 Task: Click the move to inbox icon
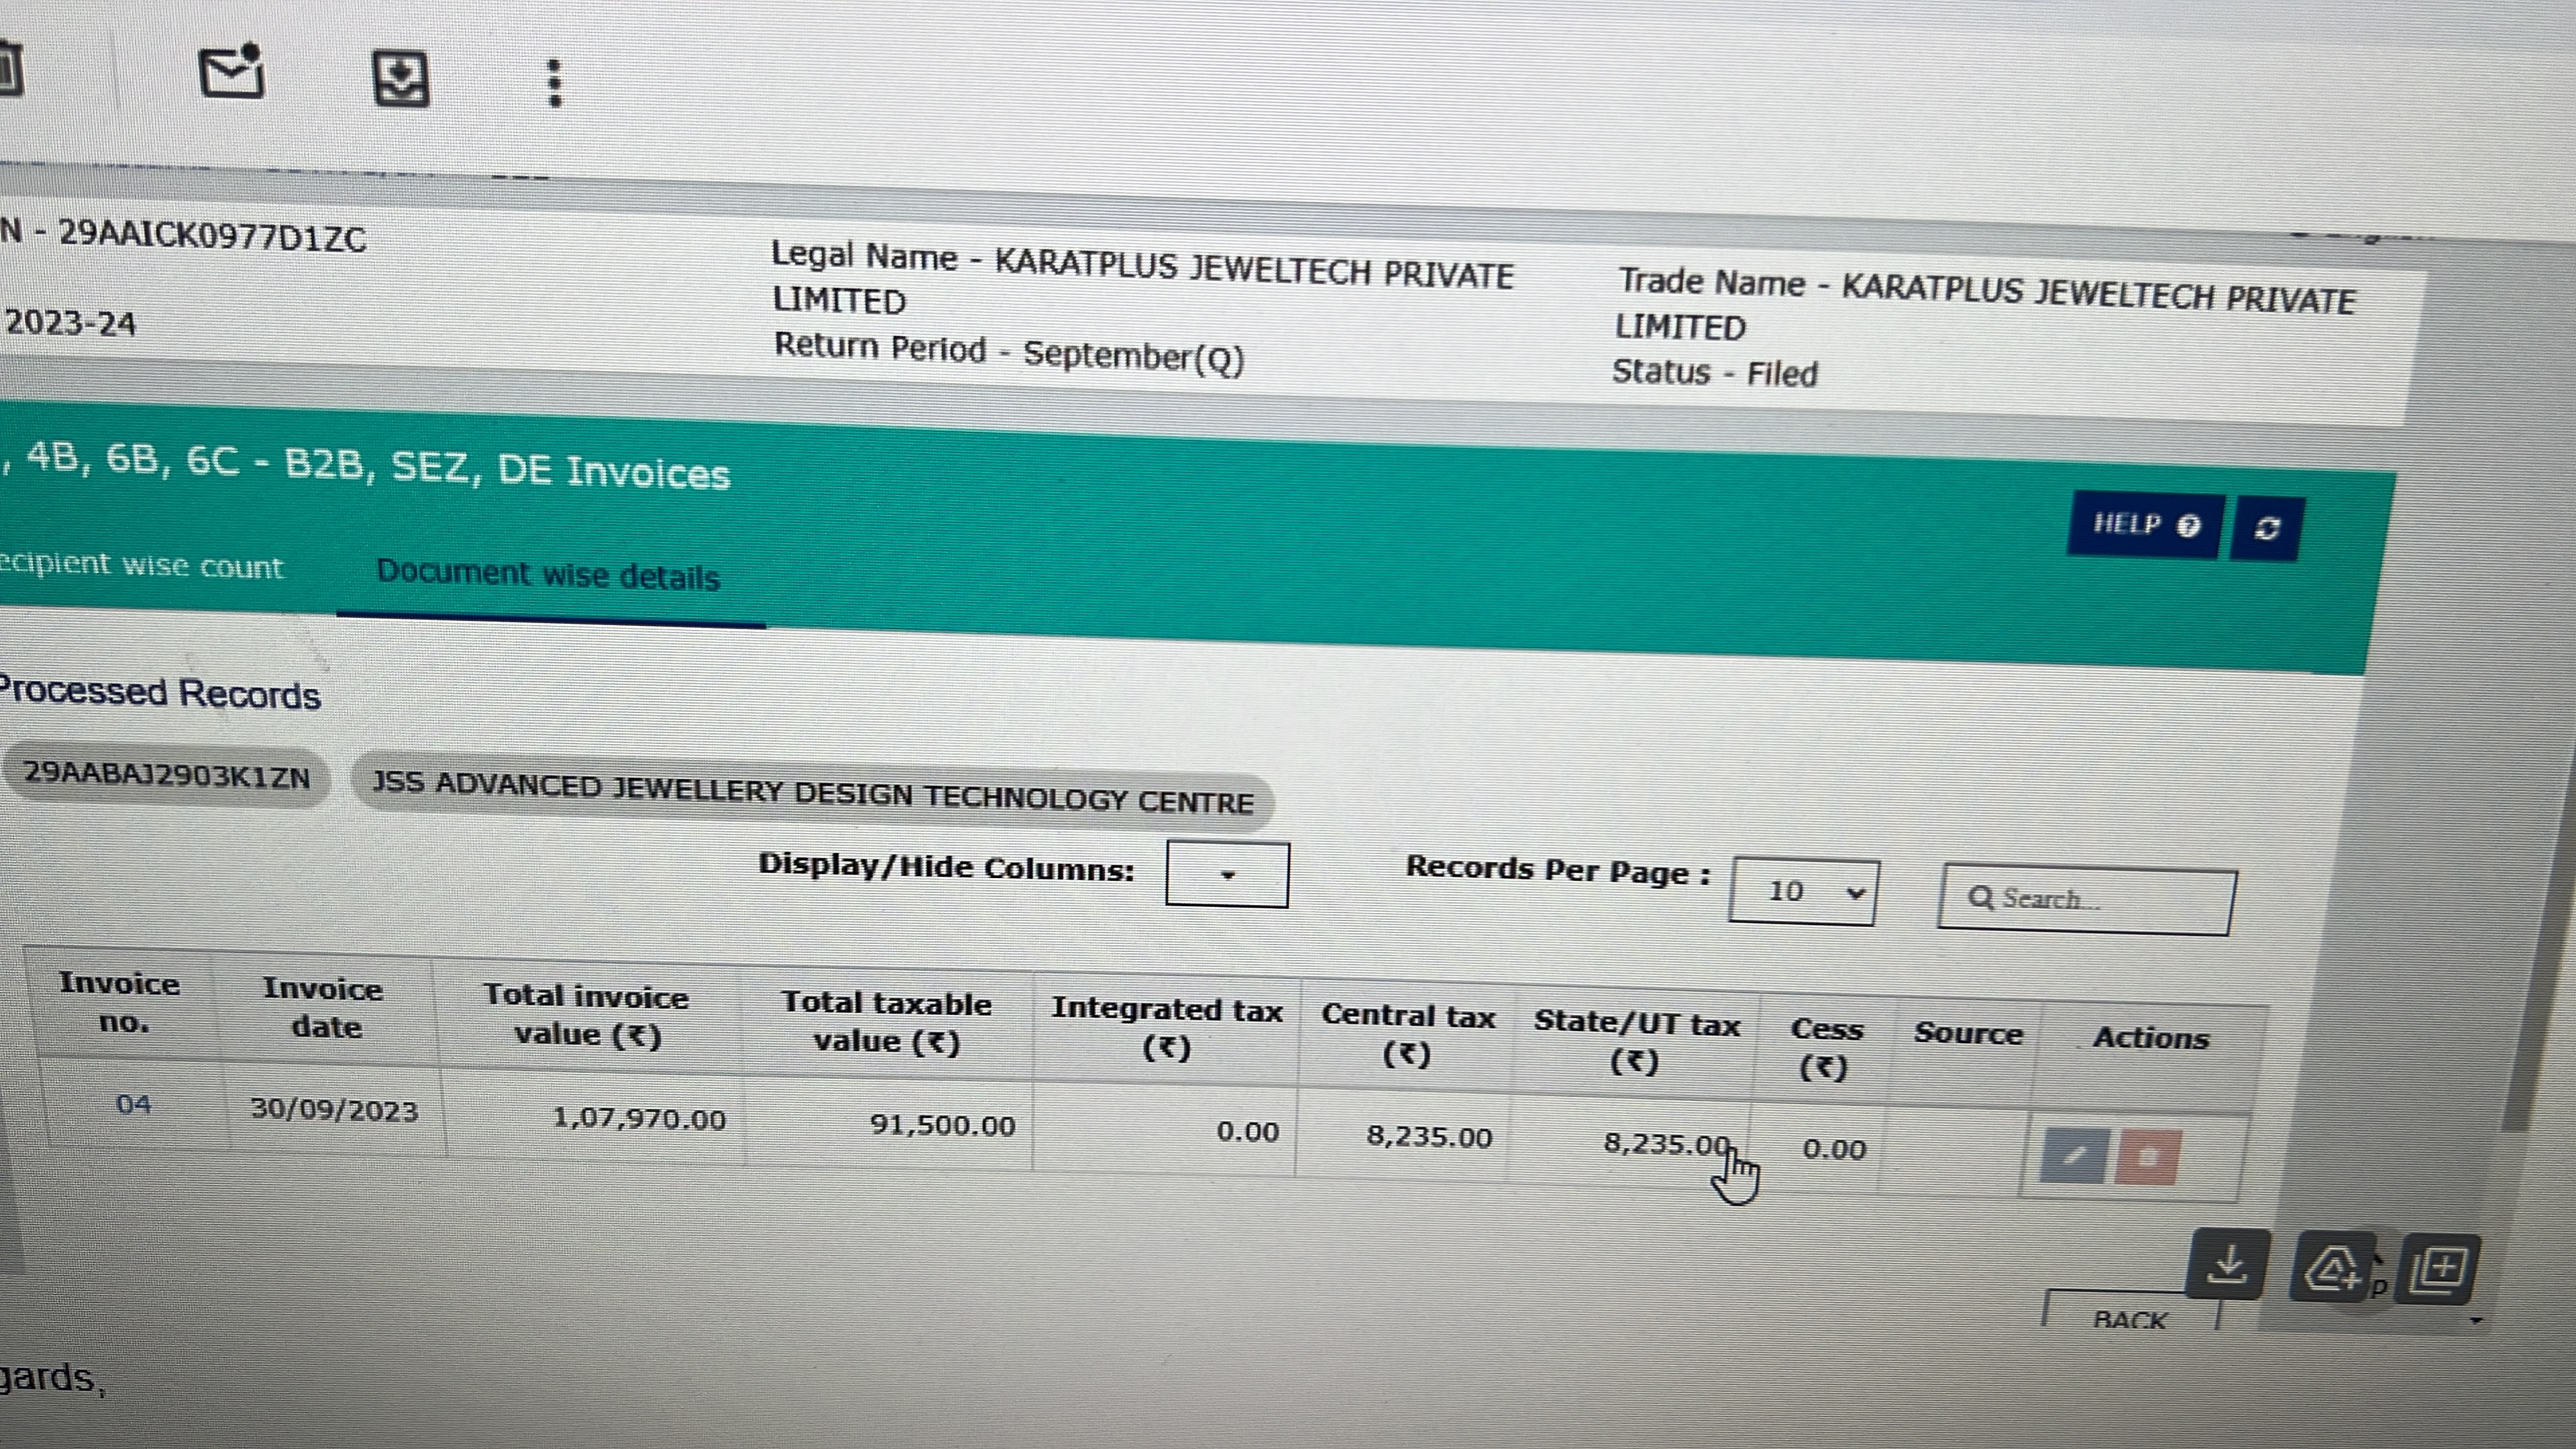coord(401,79)
